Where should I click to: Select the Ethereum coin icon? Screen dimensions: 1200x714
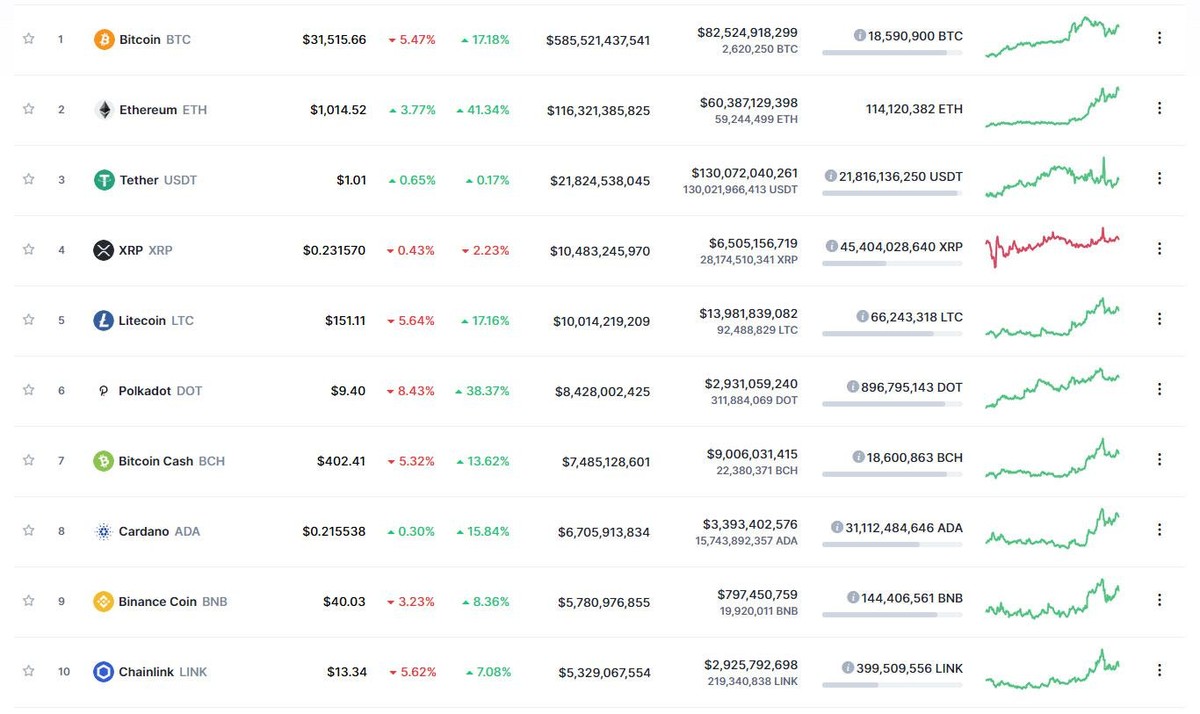pyautogui.click(x=103, y=109)
